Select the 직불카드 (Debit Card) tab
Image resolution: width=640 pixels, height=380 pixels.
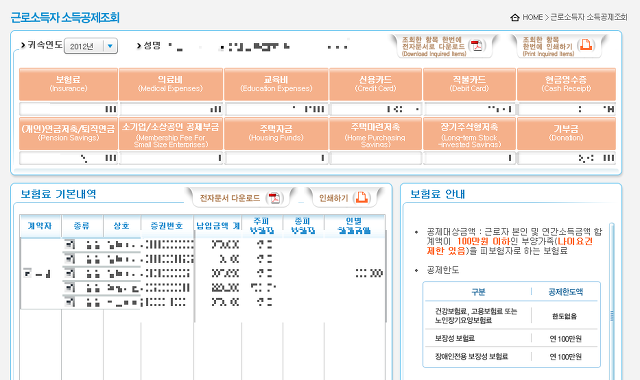469,84
